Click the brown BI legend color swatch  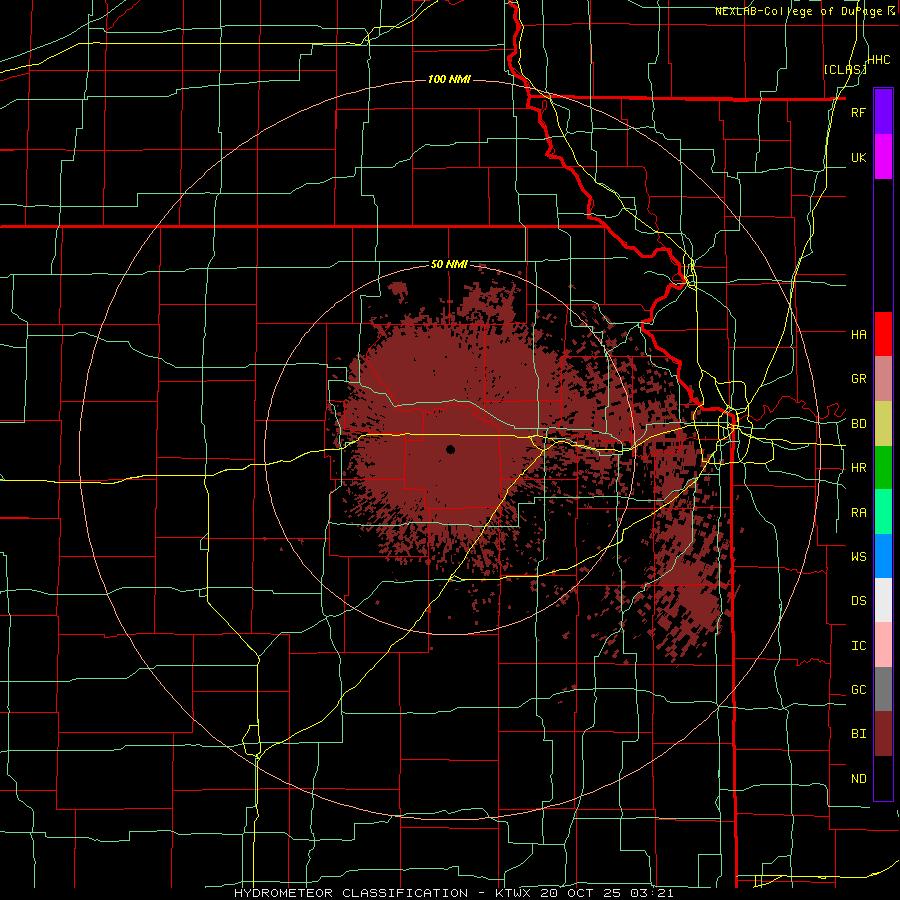pyautogui.click(x=883, y=734)
